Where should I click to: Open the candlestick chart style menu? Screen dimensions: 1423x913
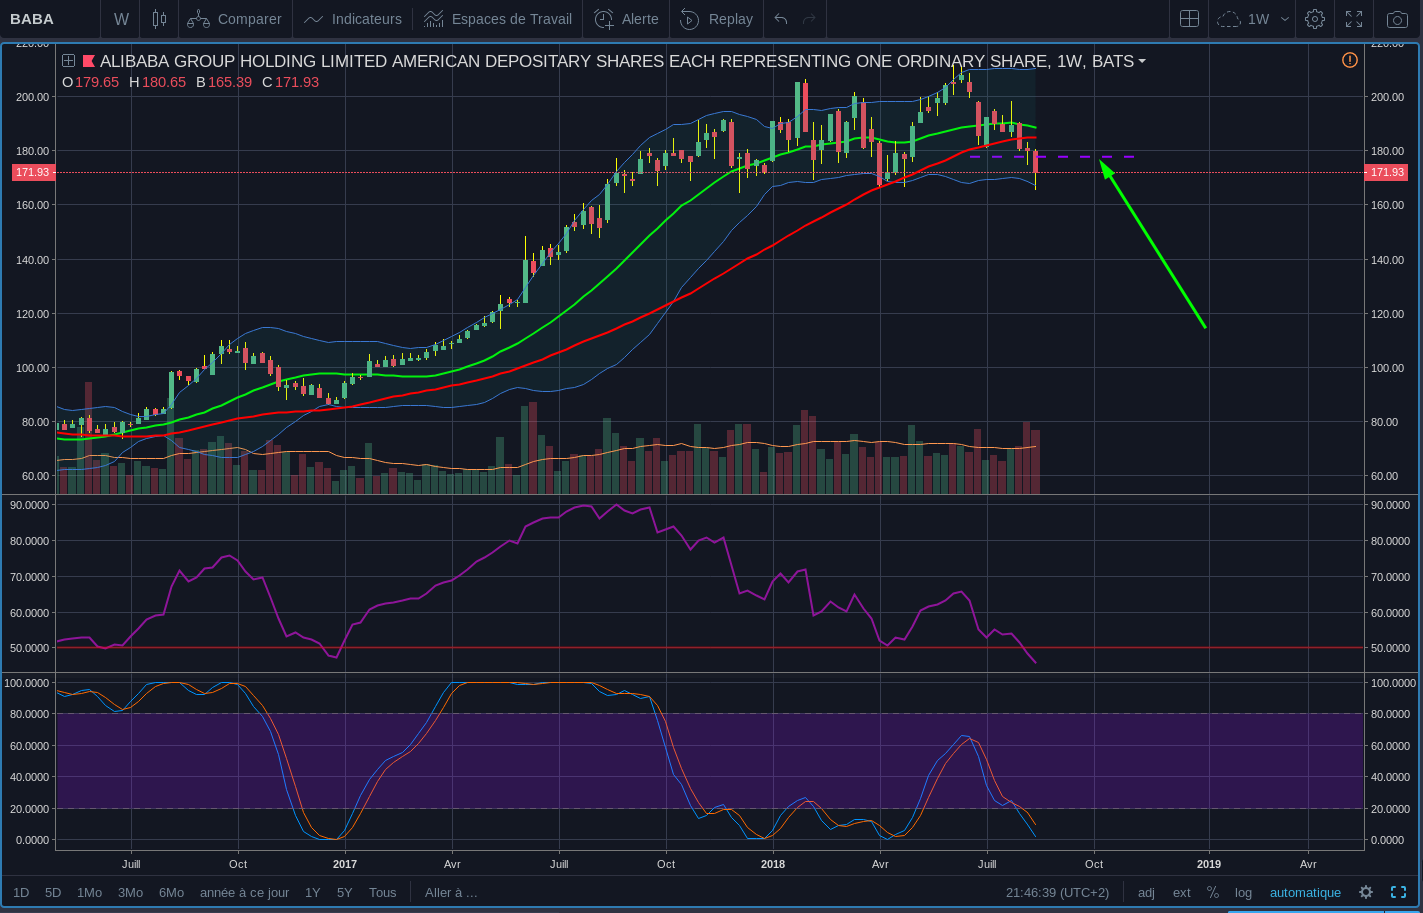tap(159, 19)
